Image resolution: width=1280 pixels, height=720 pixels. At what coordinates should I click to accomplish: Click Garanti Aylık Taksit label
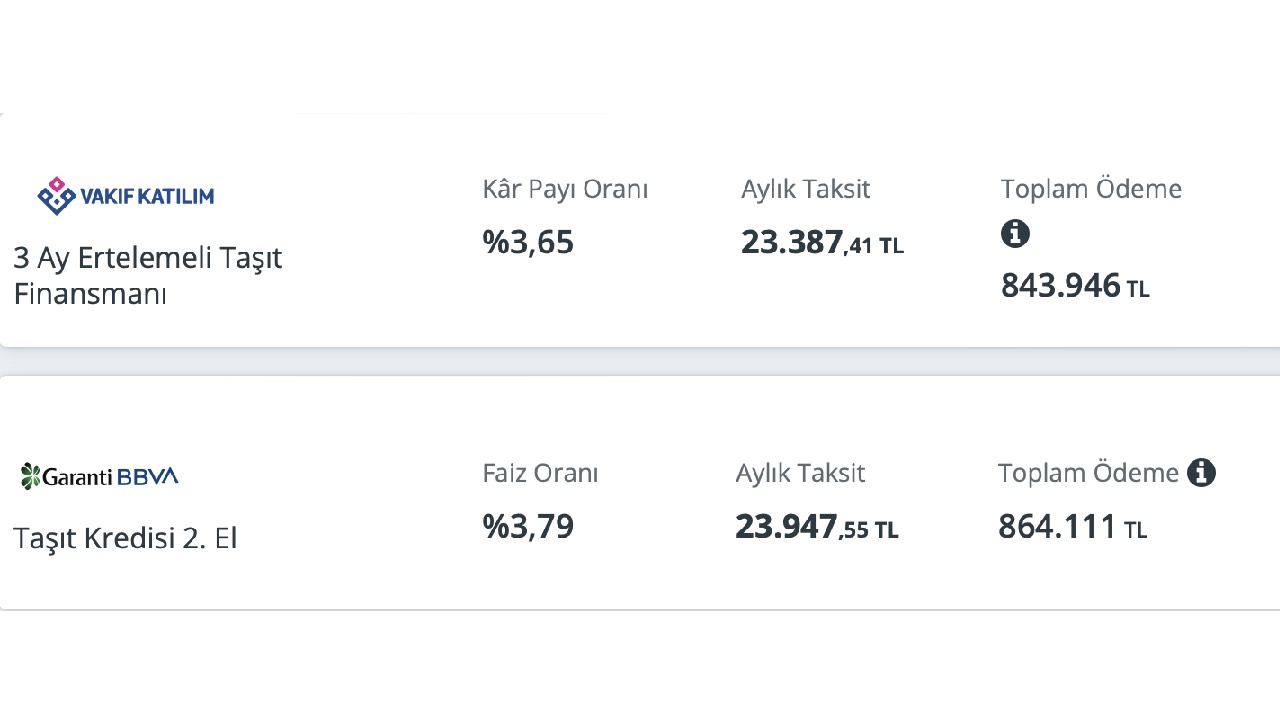tap(800, 473)
